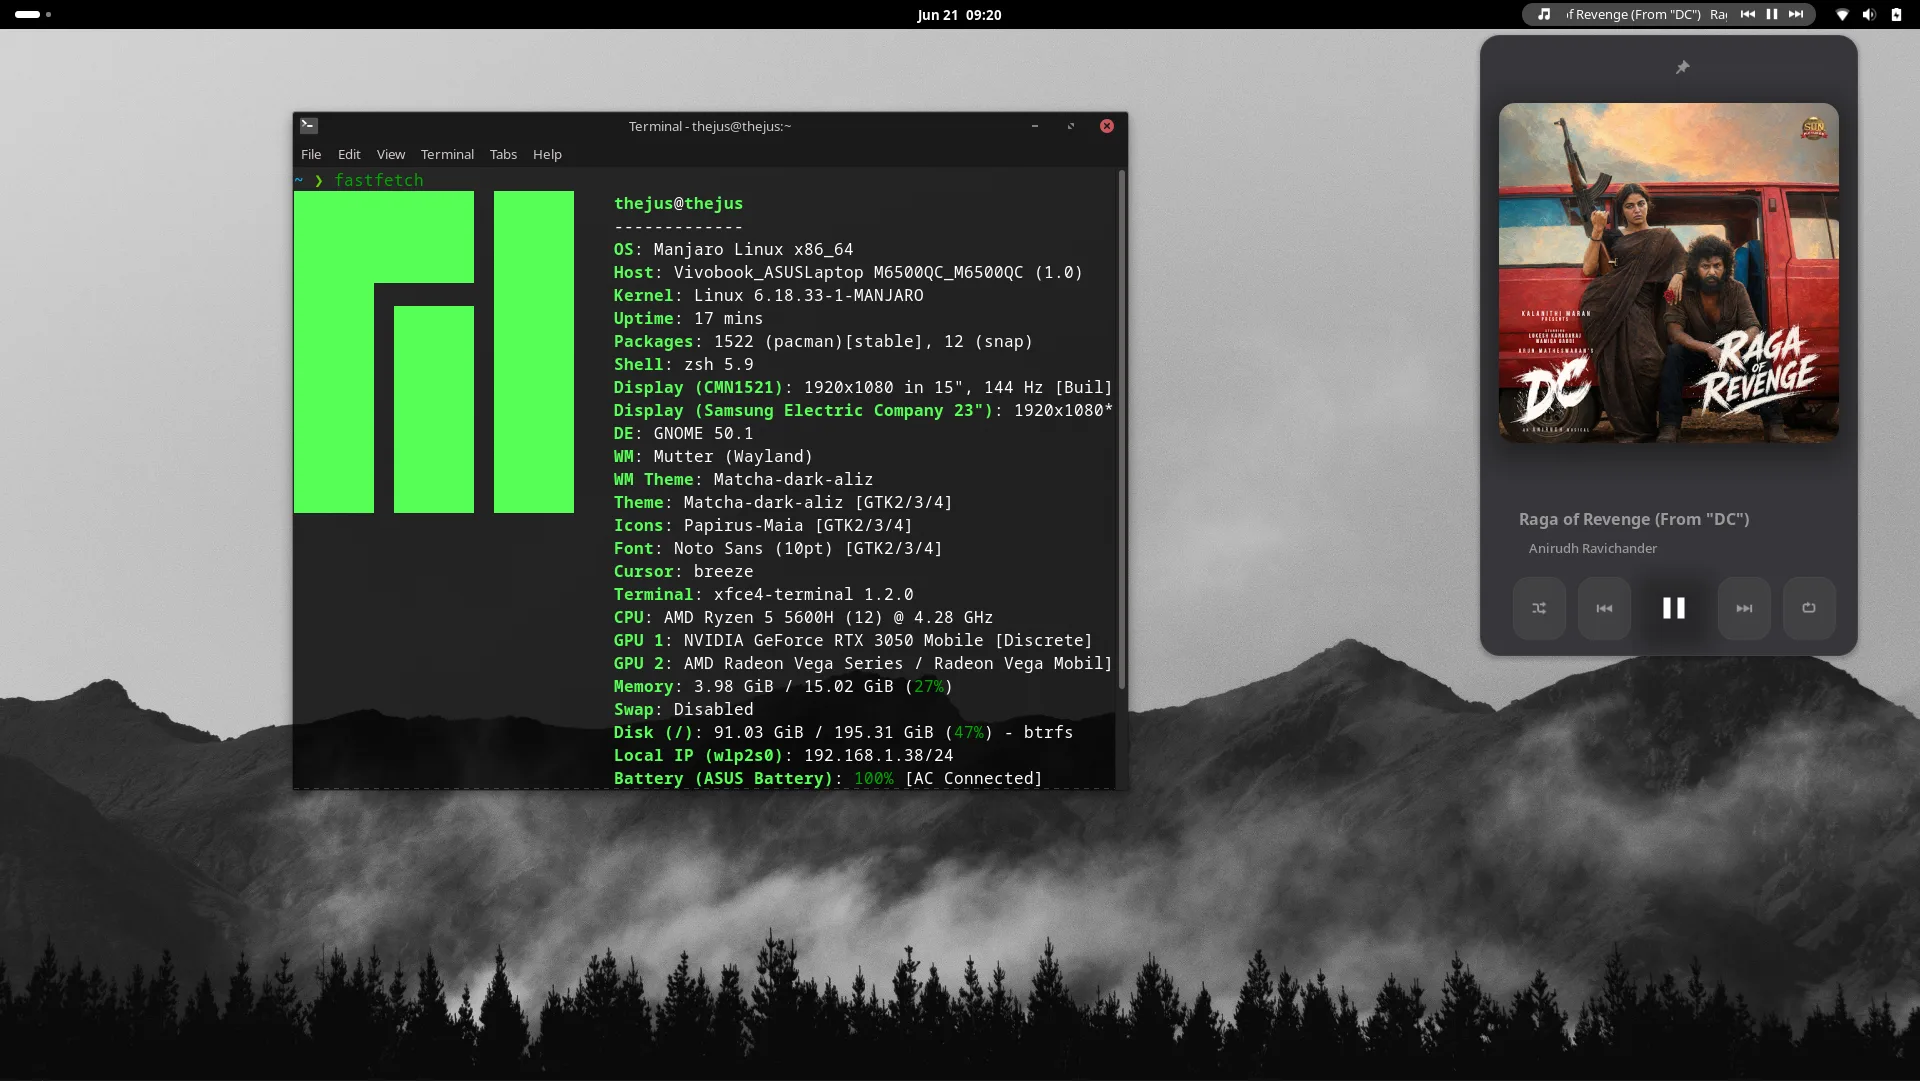This screenshot has height=1081, width=1920.
Task: Open the clock showing Jun 21 09:20
Action: click(959, 14)
